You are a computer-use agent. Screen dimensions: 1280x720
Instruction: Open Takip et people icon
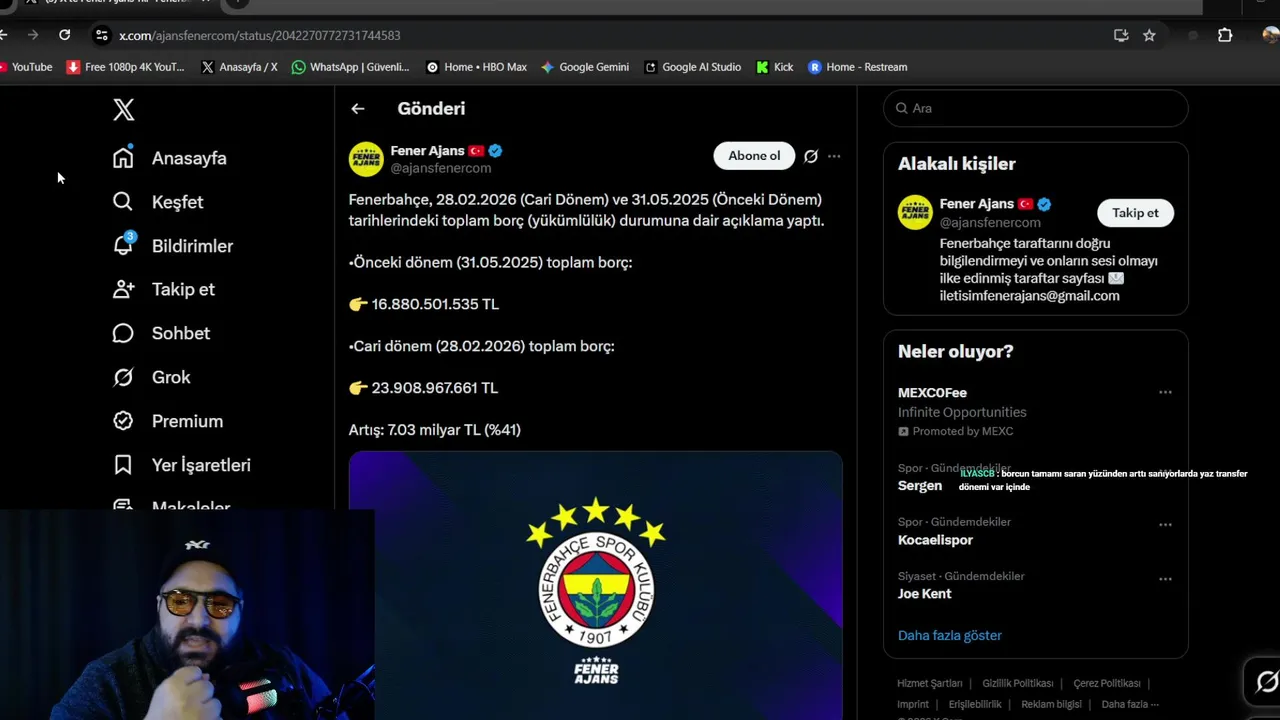point(123,289)
